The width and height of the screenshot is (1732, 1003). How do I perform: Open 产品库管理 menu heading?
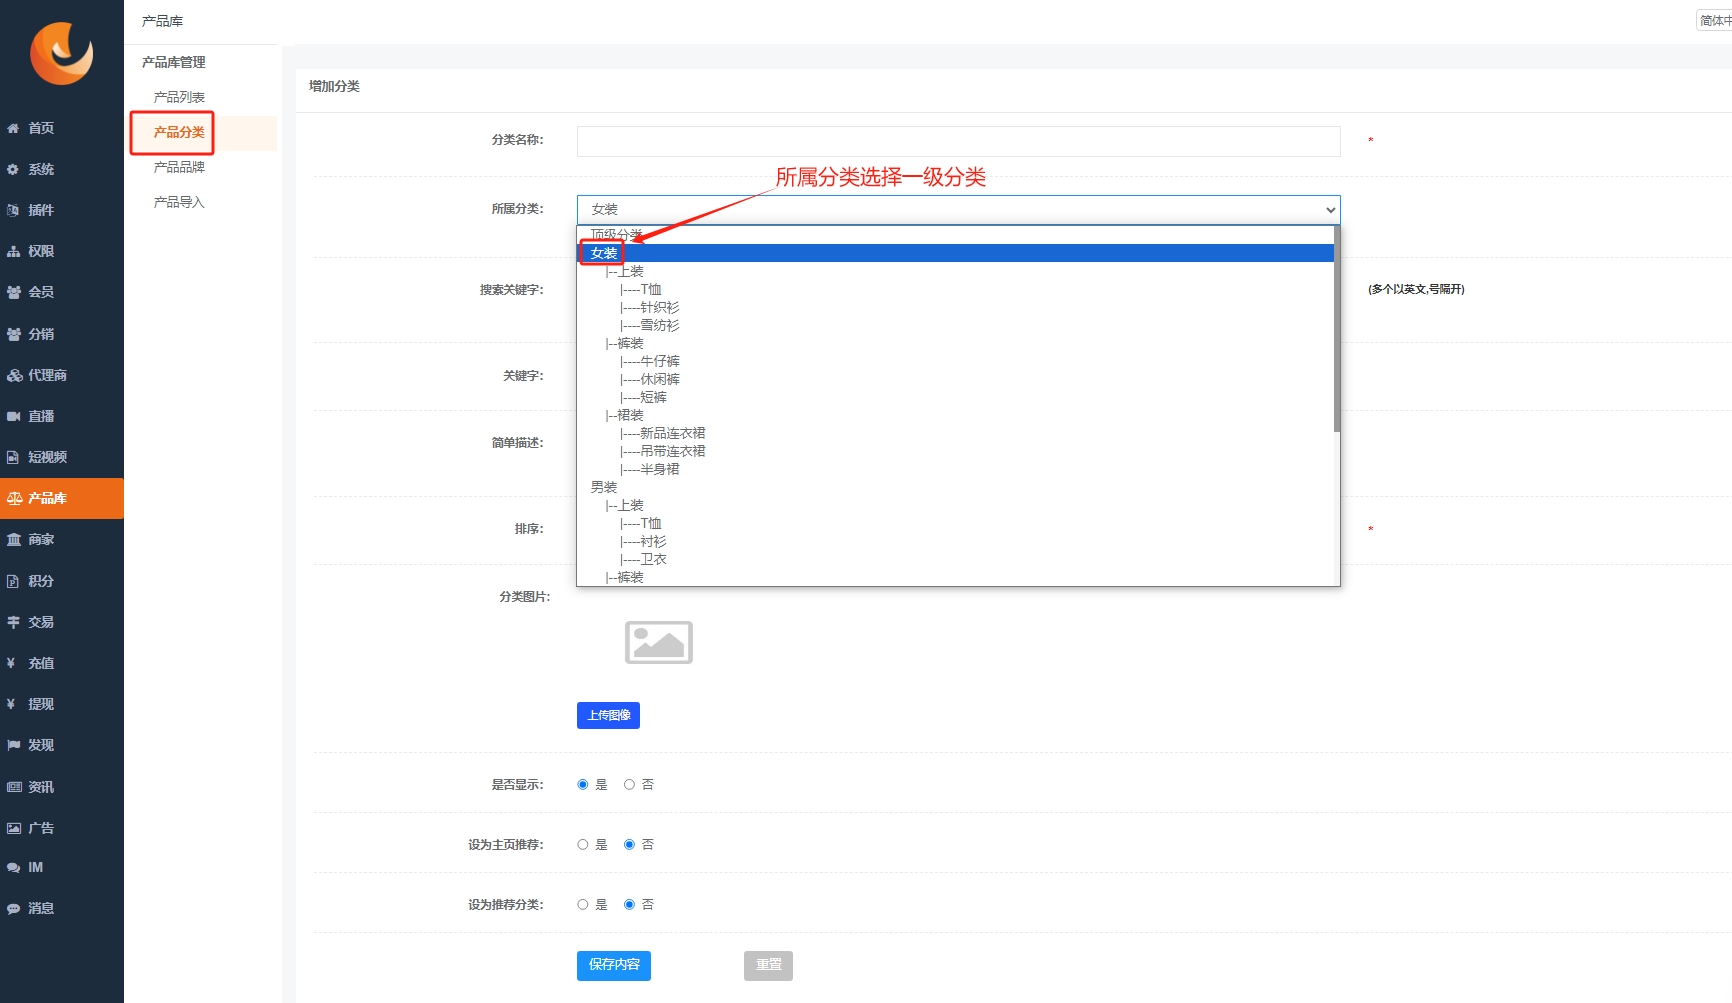point(174,62)
